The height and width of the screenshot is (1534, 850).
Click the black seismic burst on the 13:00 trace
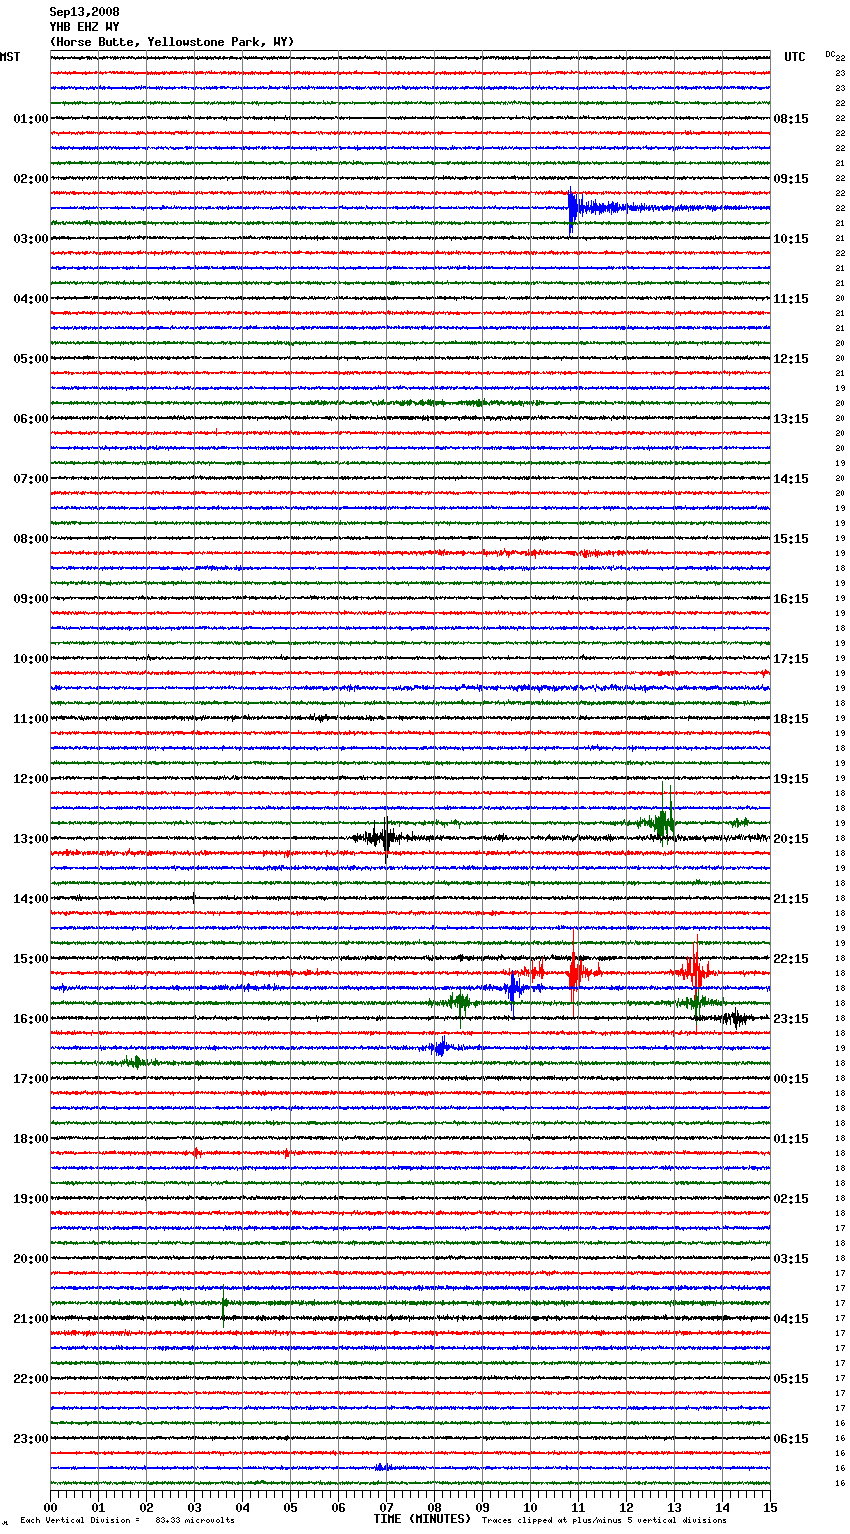click(384, 838)
